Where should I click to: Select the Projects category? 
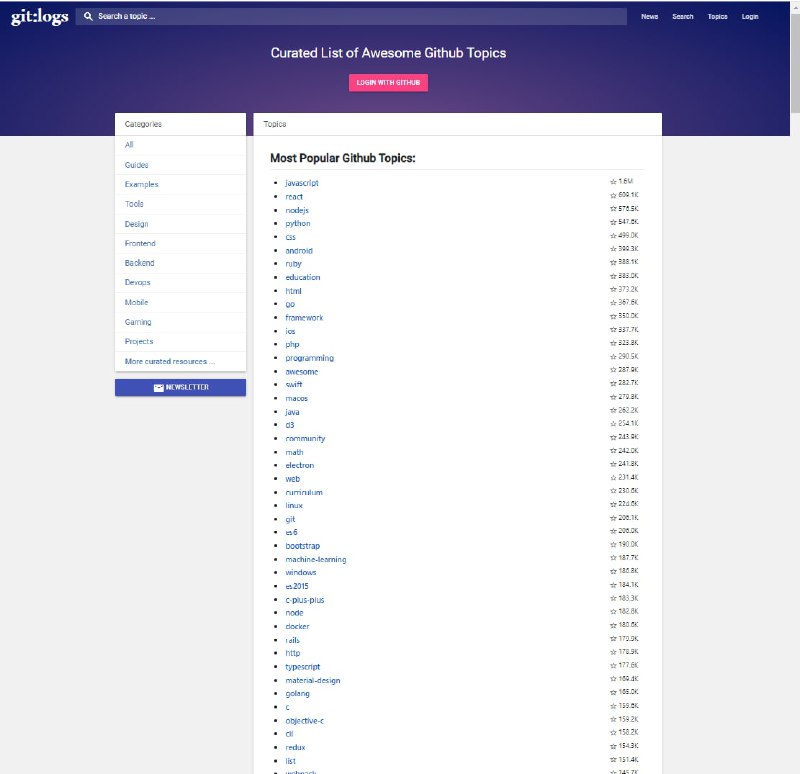point(180,341)
